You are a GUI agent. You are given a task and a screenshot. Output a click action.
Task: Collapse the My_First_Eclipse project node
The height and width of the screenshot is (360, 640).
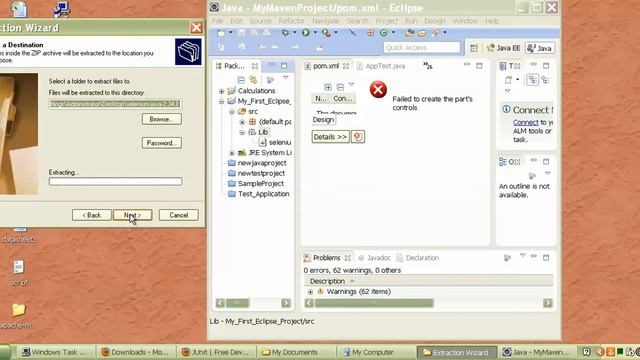coord(222,101)
